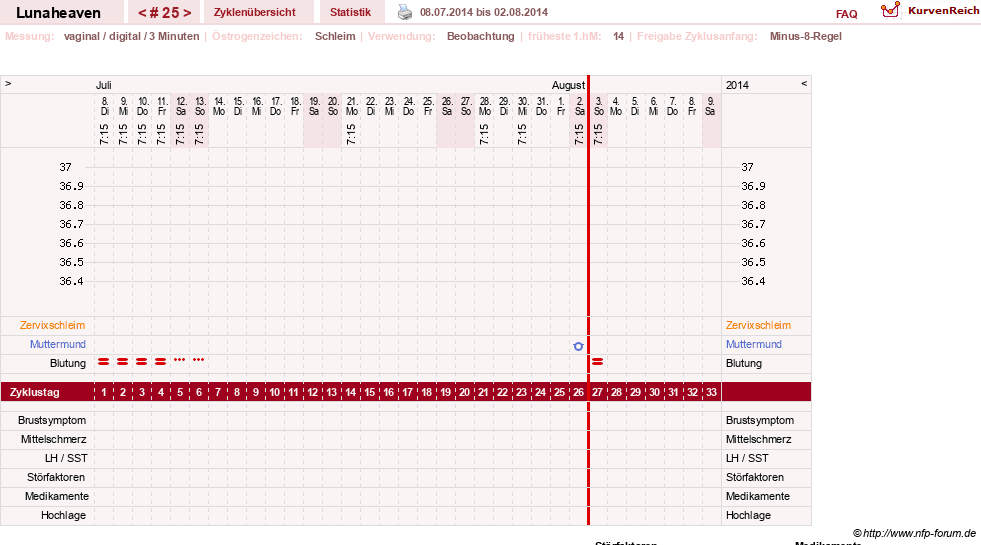Click the left Medikamente row label
This screenshot has width=981, height=545.
pos(57,496)
